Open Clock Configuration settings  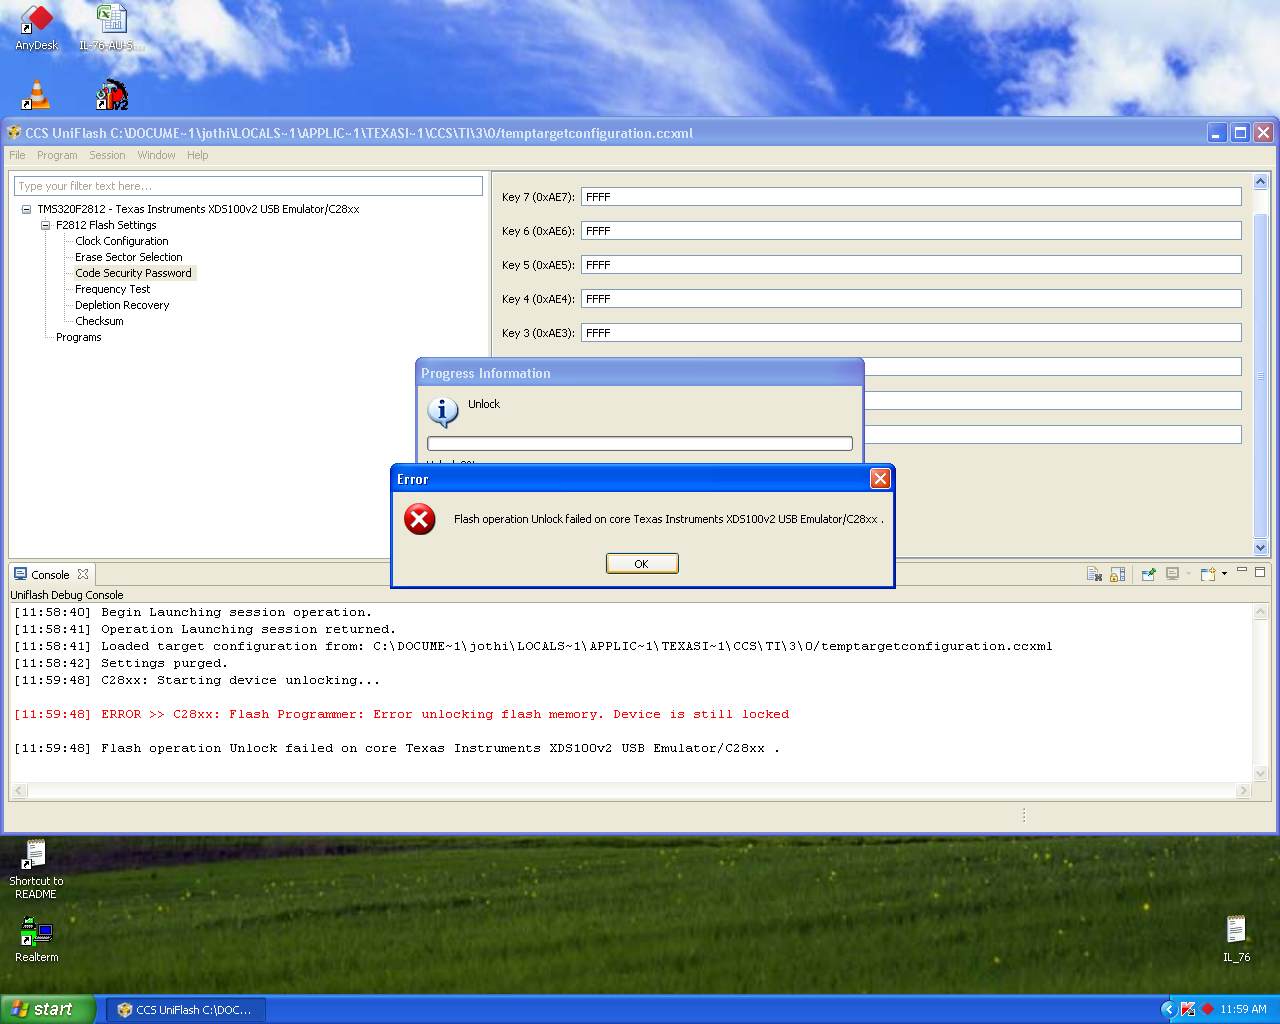pyautogui.click(x=122, y=241)
